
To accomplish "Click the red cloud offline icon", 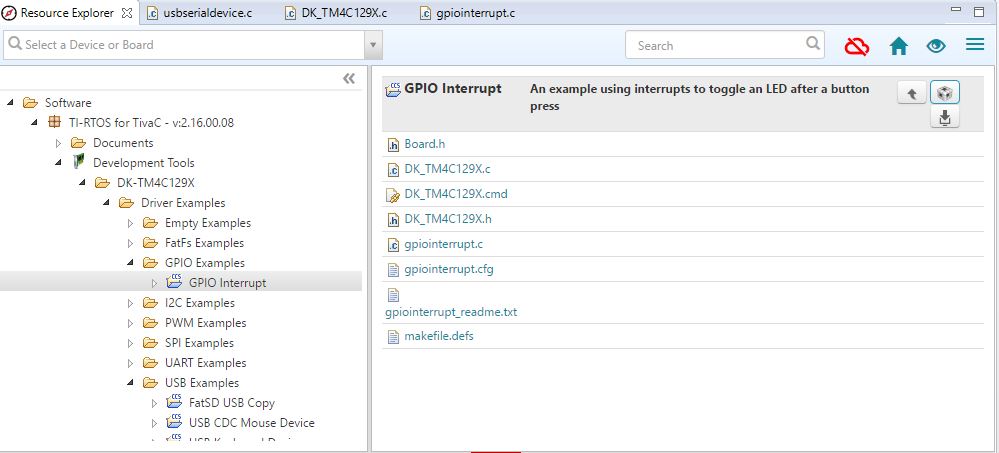I will click(857, 46).
